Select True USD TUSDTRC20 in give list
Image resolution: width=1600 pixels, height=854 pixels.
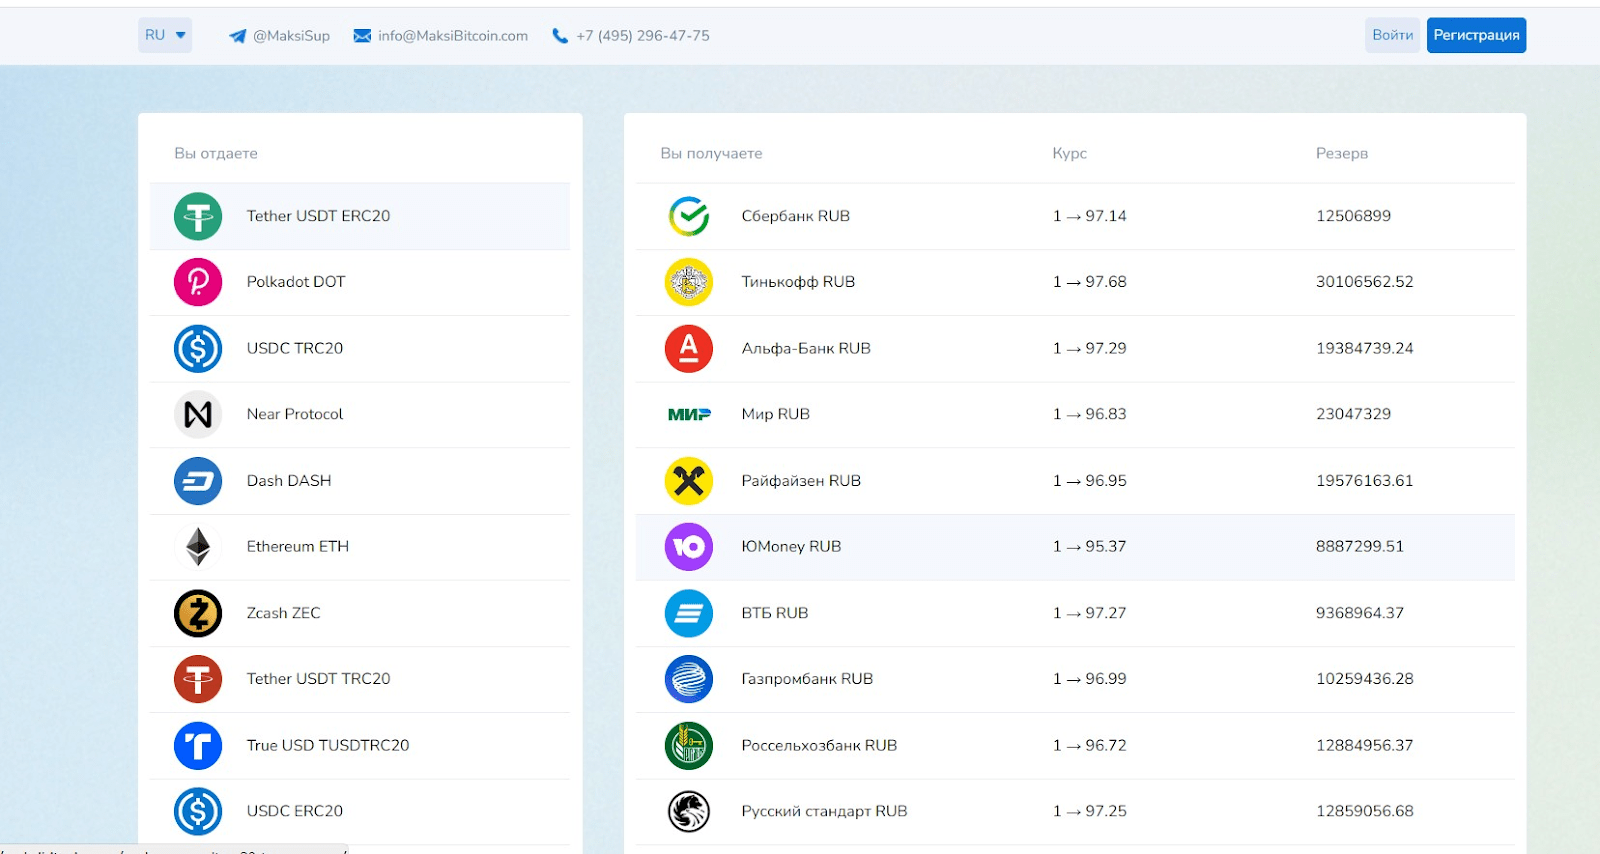360,745
